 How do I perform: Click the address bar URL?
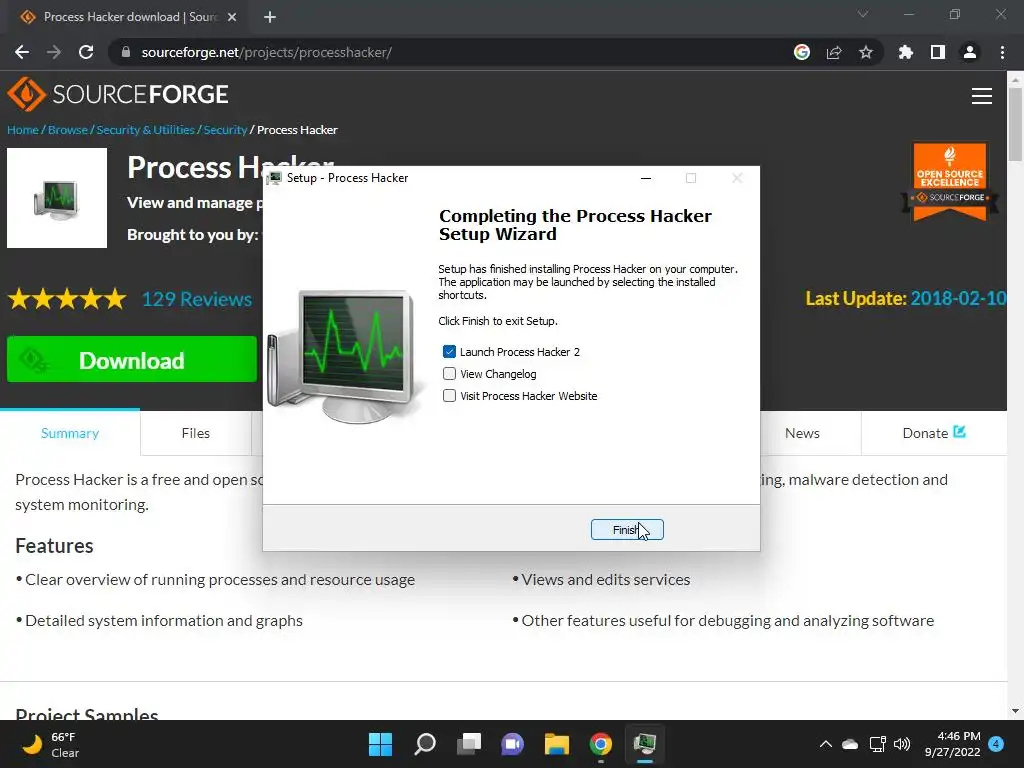266,52
